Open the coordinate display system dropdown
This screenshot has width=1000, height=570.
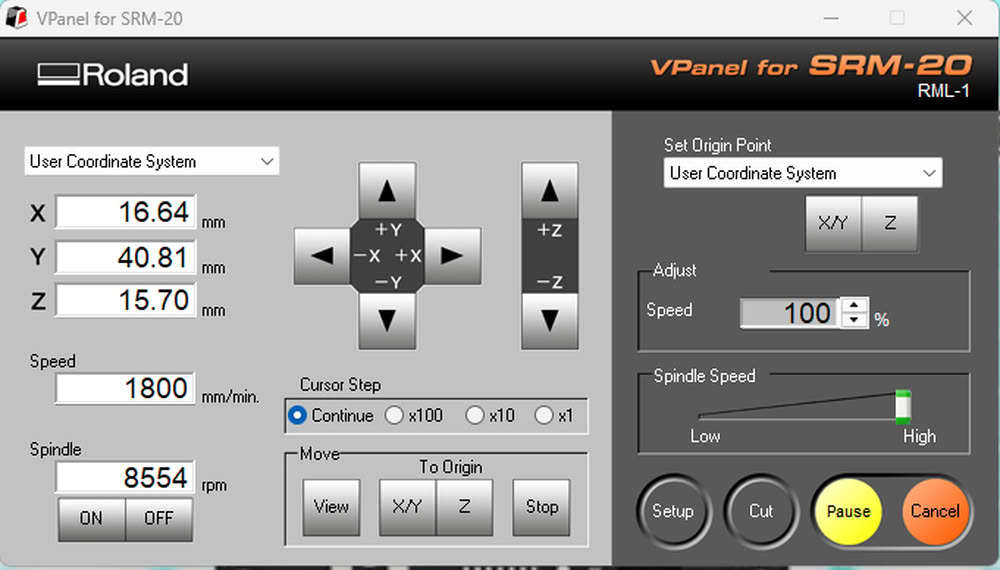152,161
